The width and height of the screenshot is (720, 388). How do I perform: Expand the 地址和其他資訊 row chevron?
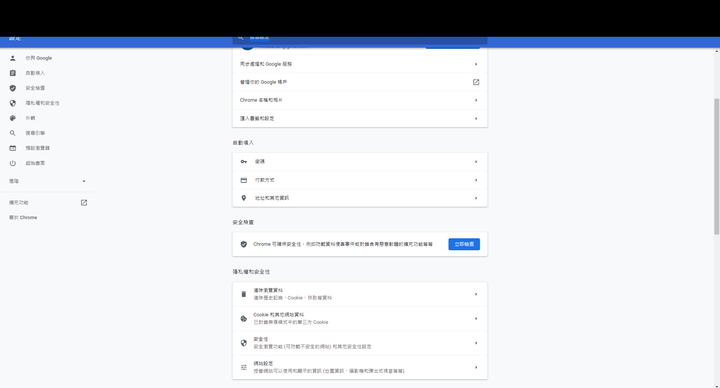tap(476, 198)
